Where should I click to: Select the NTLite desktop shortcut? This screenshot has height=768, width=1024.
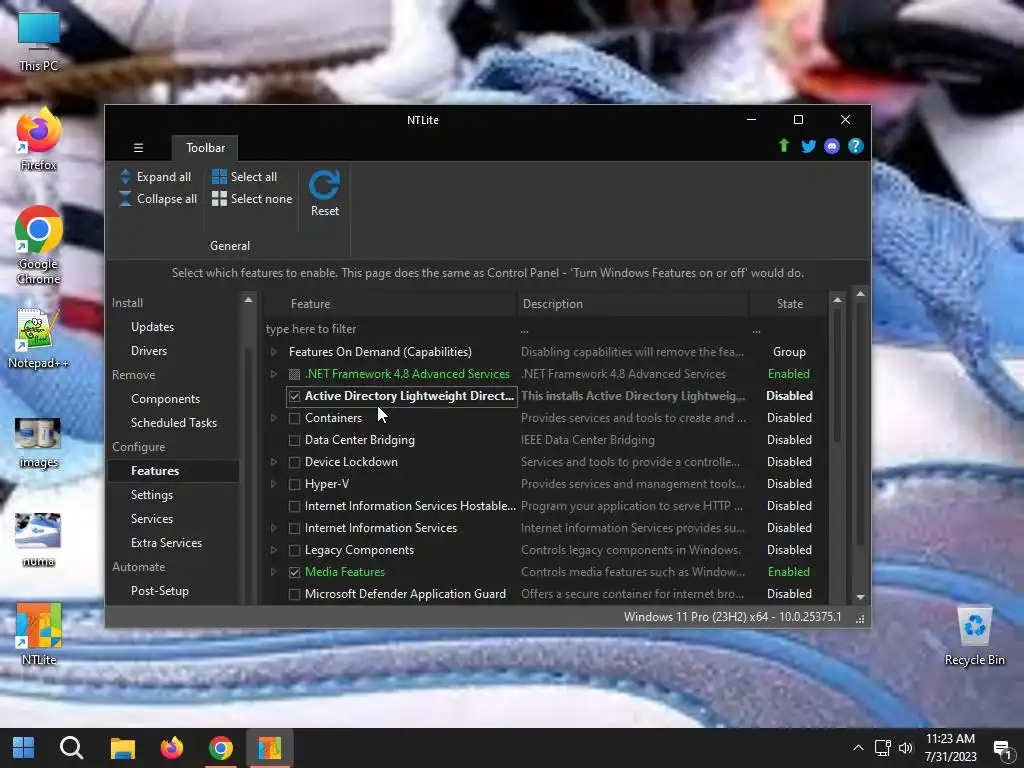point(39,634)
